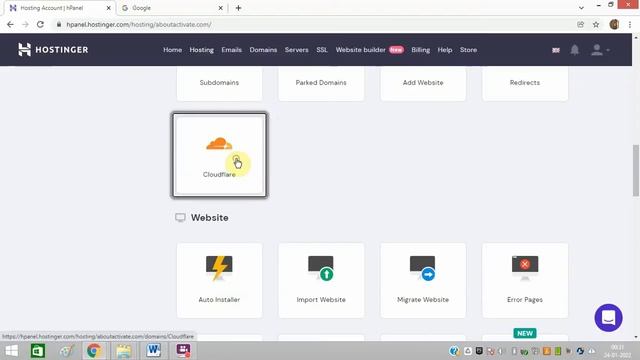Click the Import Website label

[x=321, y=300]
